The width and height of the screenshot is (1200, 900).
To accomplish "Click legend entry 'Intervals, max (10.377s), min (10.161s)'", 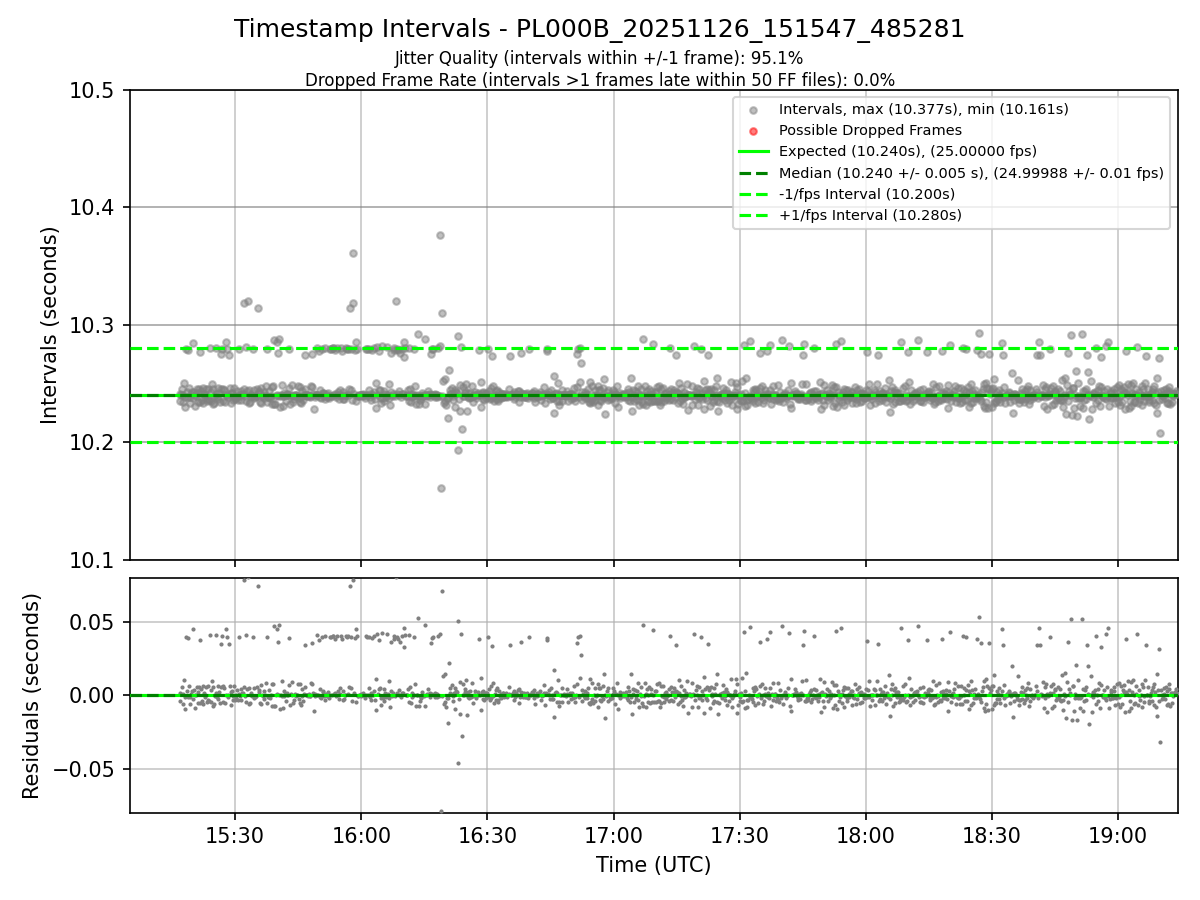I will (x=923, y=109).
